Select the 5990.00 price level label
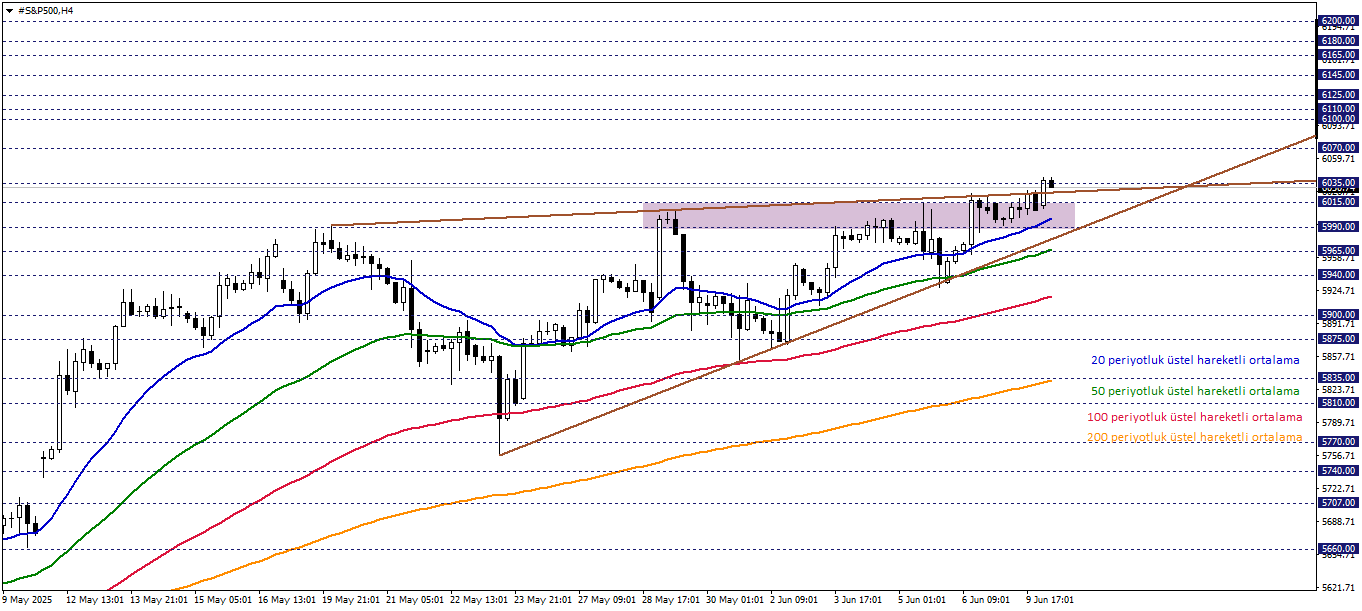The height and width of the screenshot is (611, 1362). pos(1337,226)
